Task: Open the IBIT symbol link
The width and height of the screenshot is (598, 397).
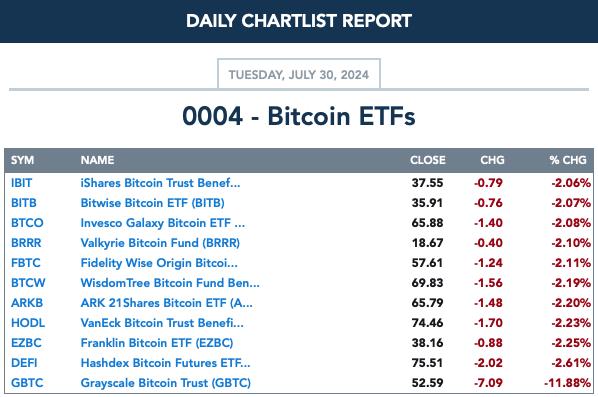Action: click(21, 183)
